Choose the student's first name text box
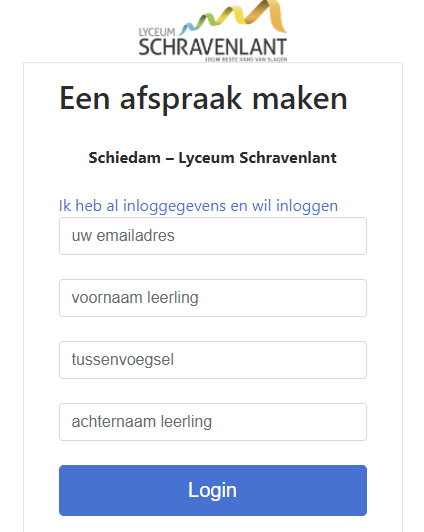 pyautogui.click(x=213, y=298)
